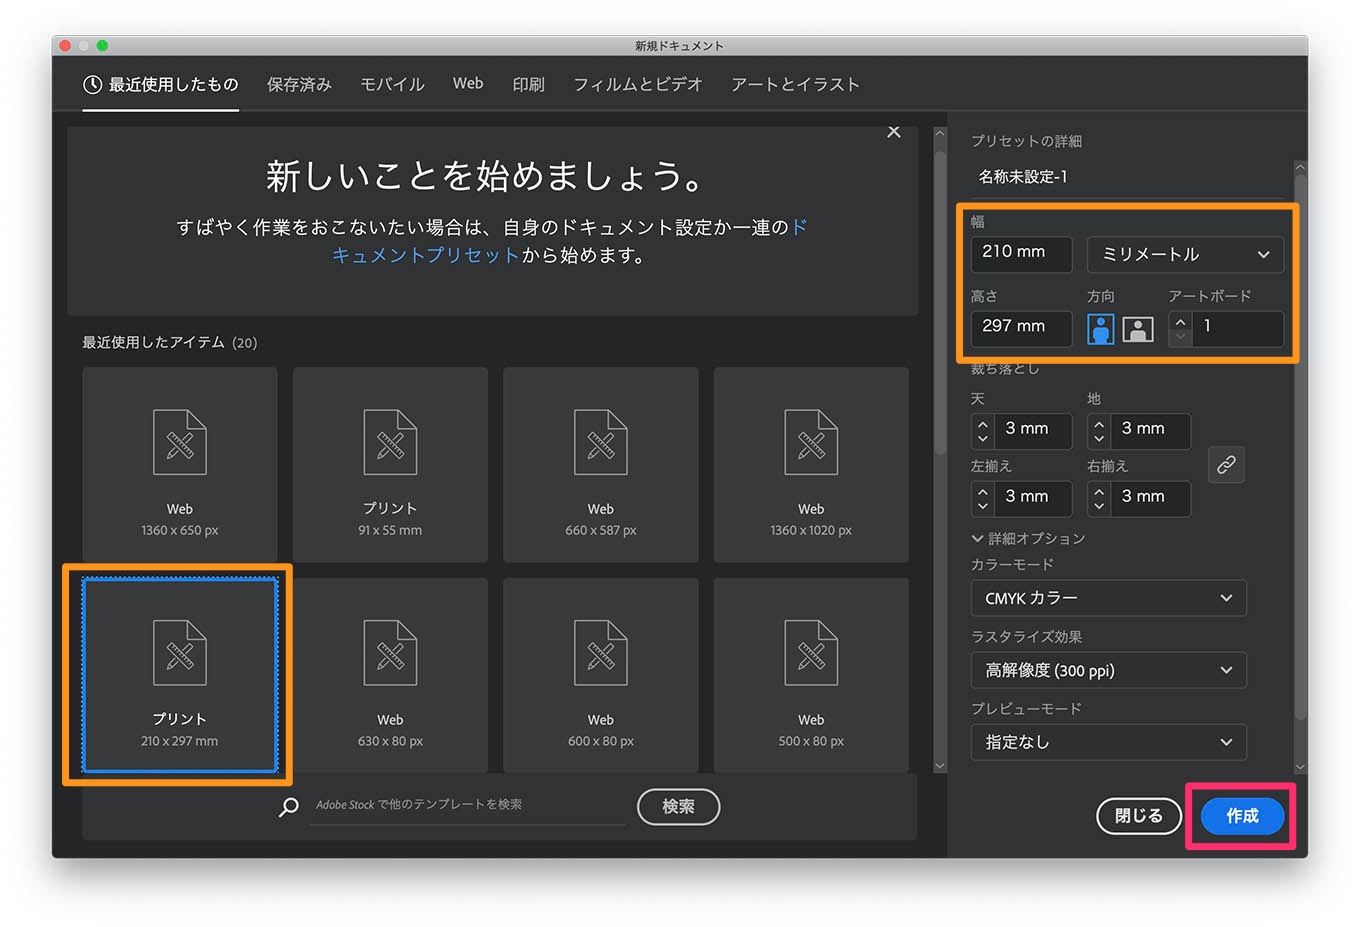Click the 作成 button
The height and width of the screenshot is (927, 1360).
pyautogui.click(x=1242, y=816)
